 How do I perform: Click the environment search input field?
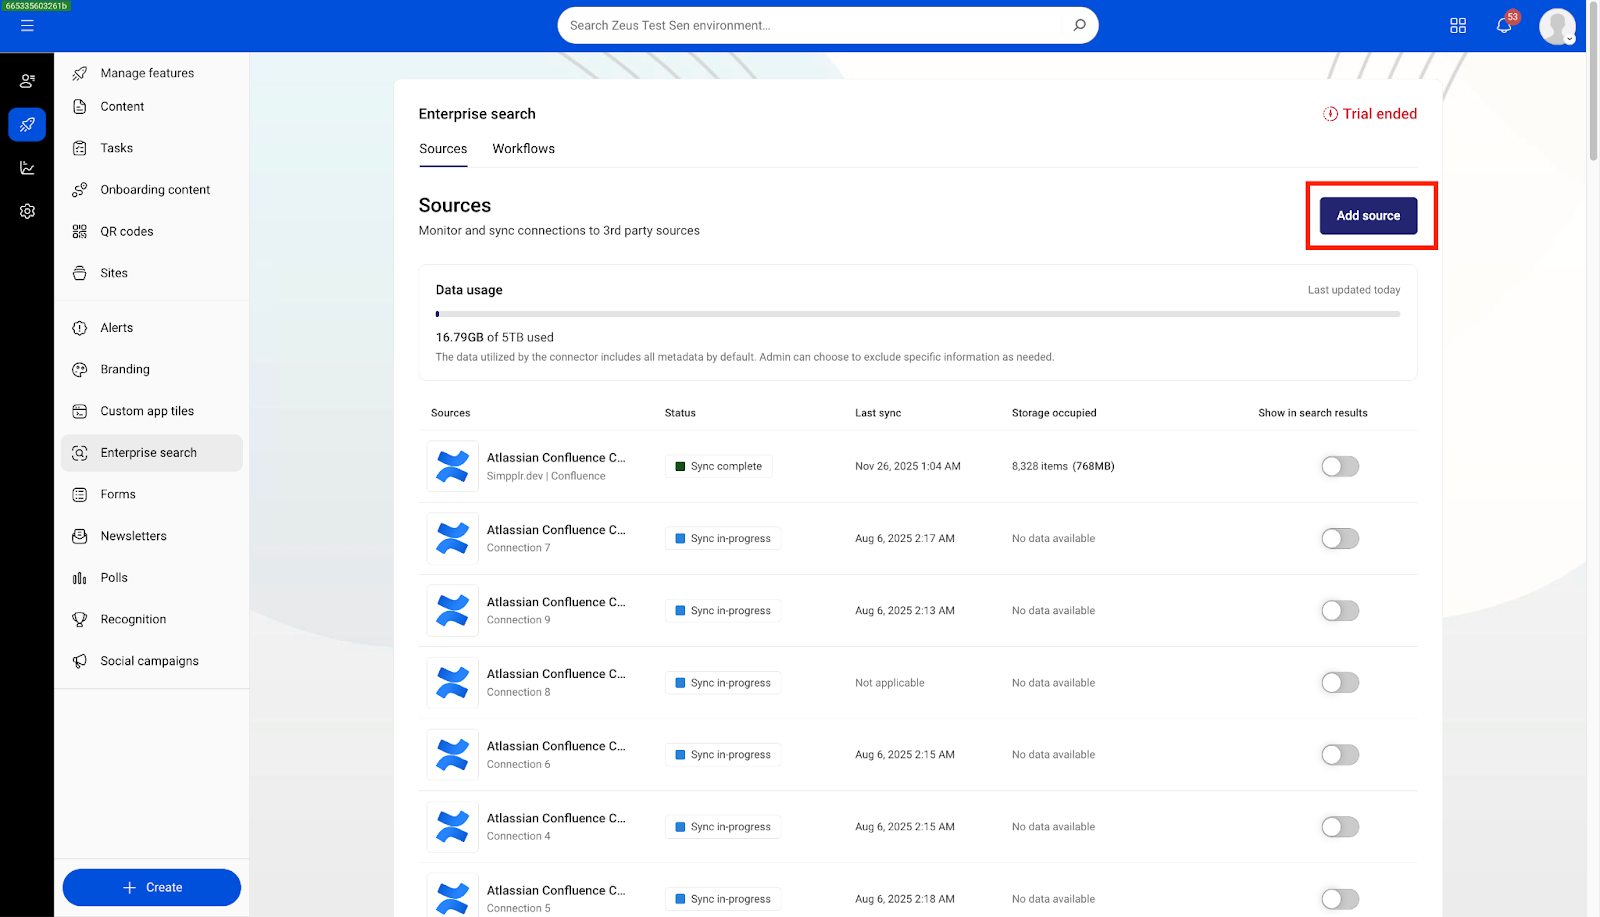810,26
